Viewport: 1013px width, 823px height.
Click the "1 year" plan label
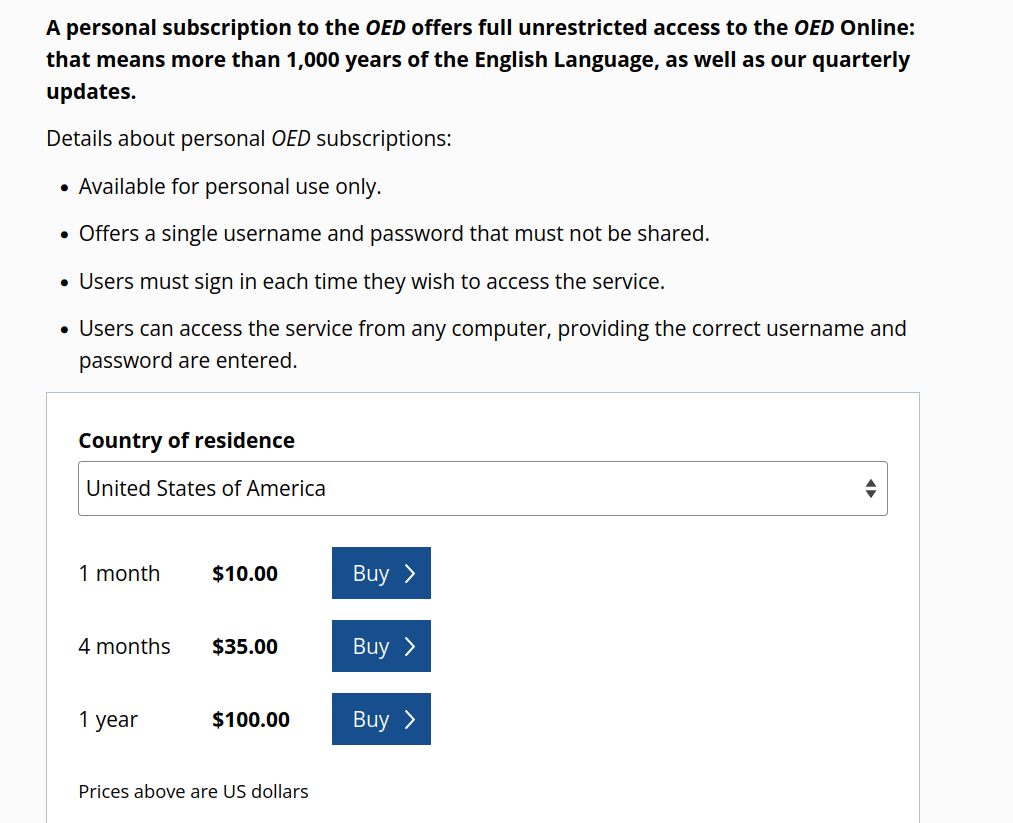click(108, 720)
